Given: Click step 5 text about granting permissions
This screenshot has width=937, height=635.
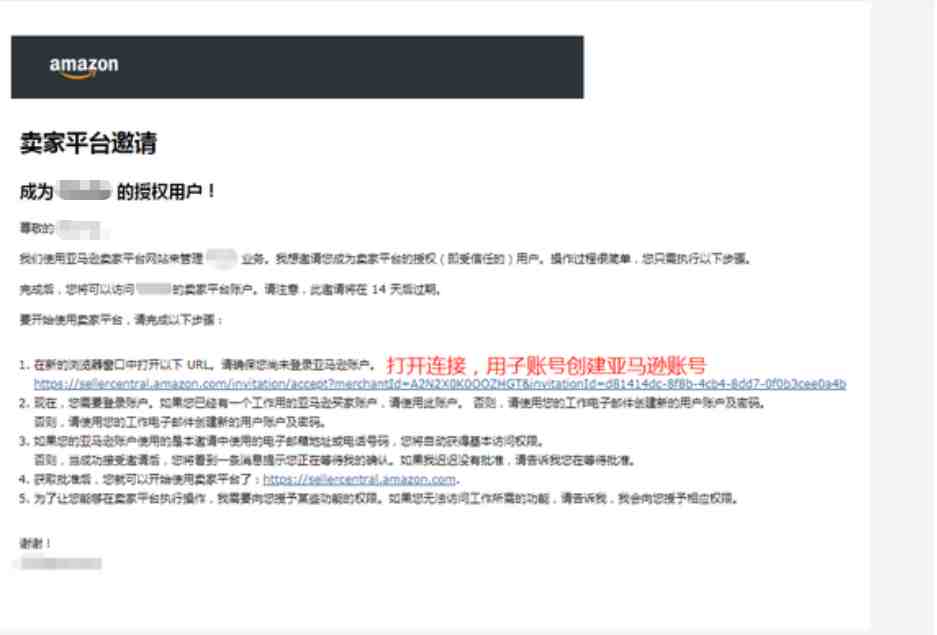Looking at the screenshot, I should 379,498.
